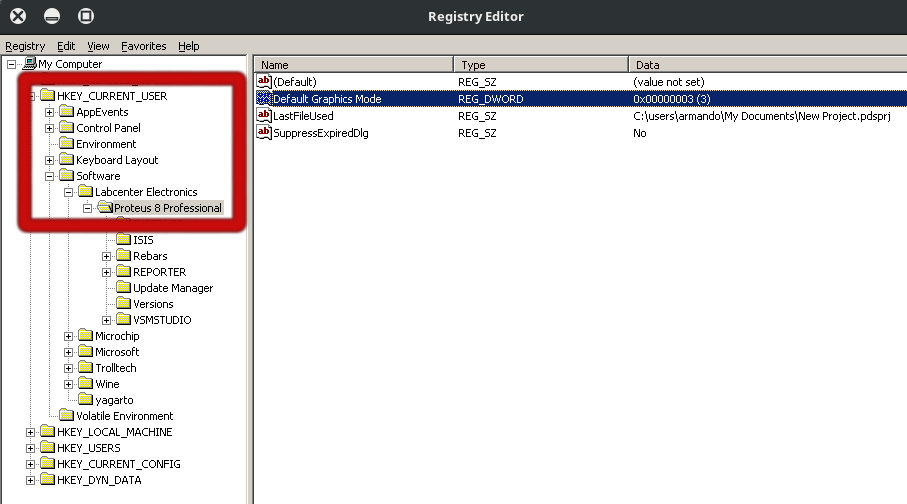Select the Labcenter Electronics key
907x504 pixels.
pos(146,192)
